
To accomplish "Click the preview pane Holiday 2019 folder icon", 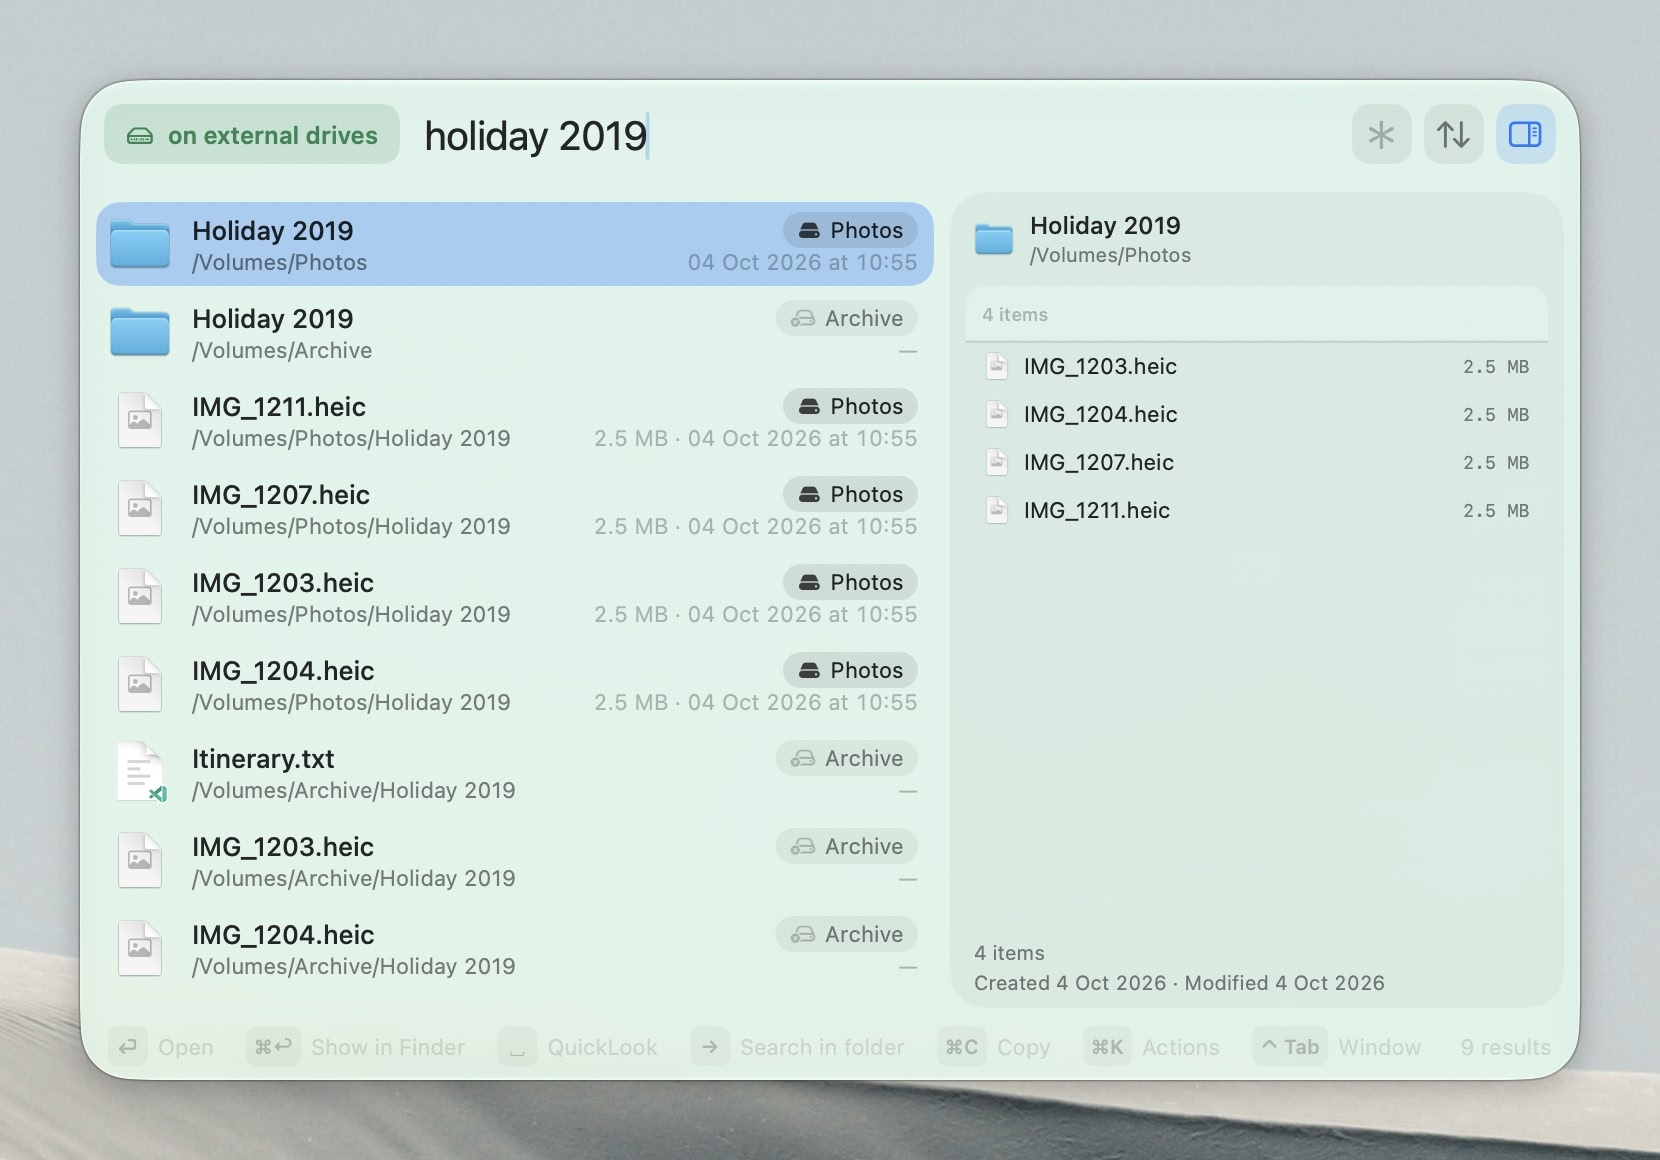I will pyautogui.click(x=994, y=239).
